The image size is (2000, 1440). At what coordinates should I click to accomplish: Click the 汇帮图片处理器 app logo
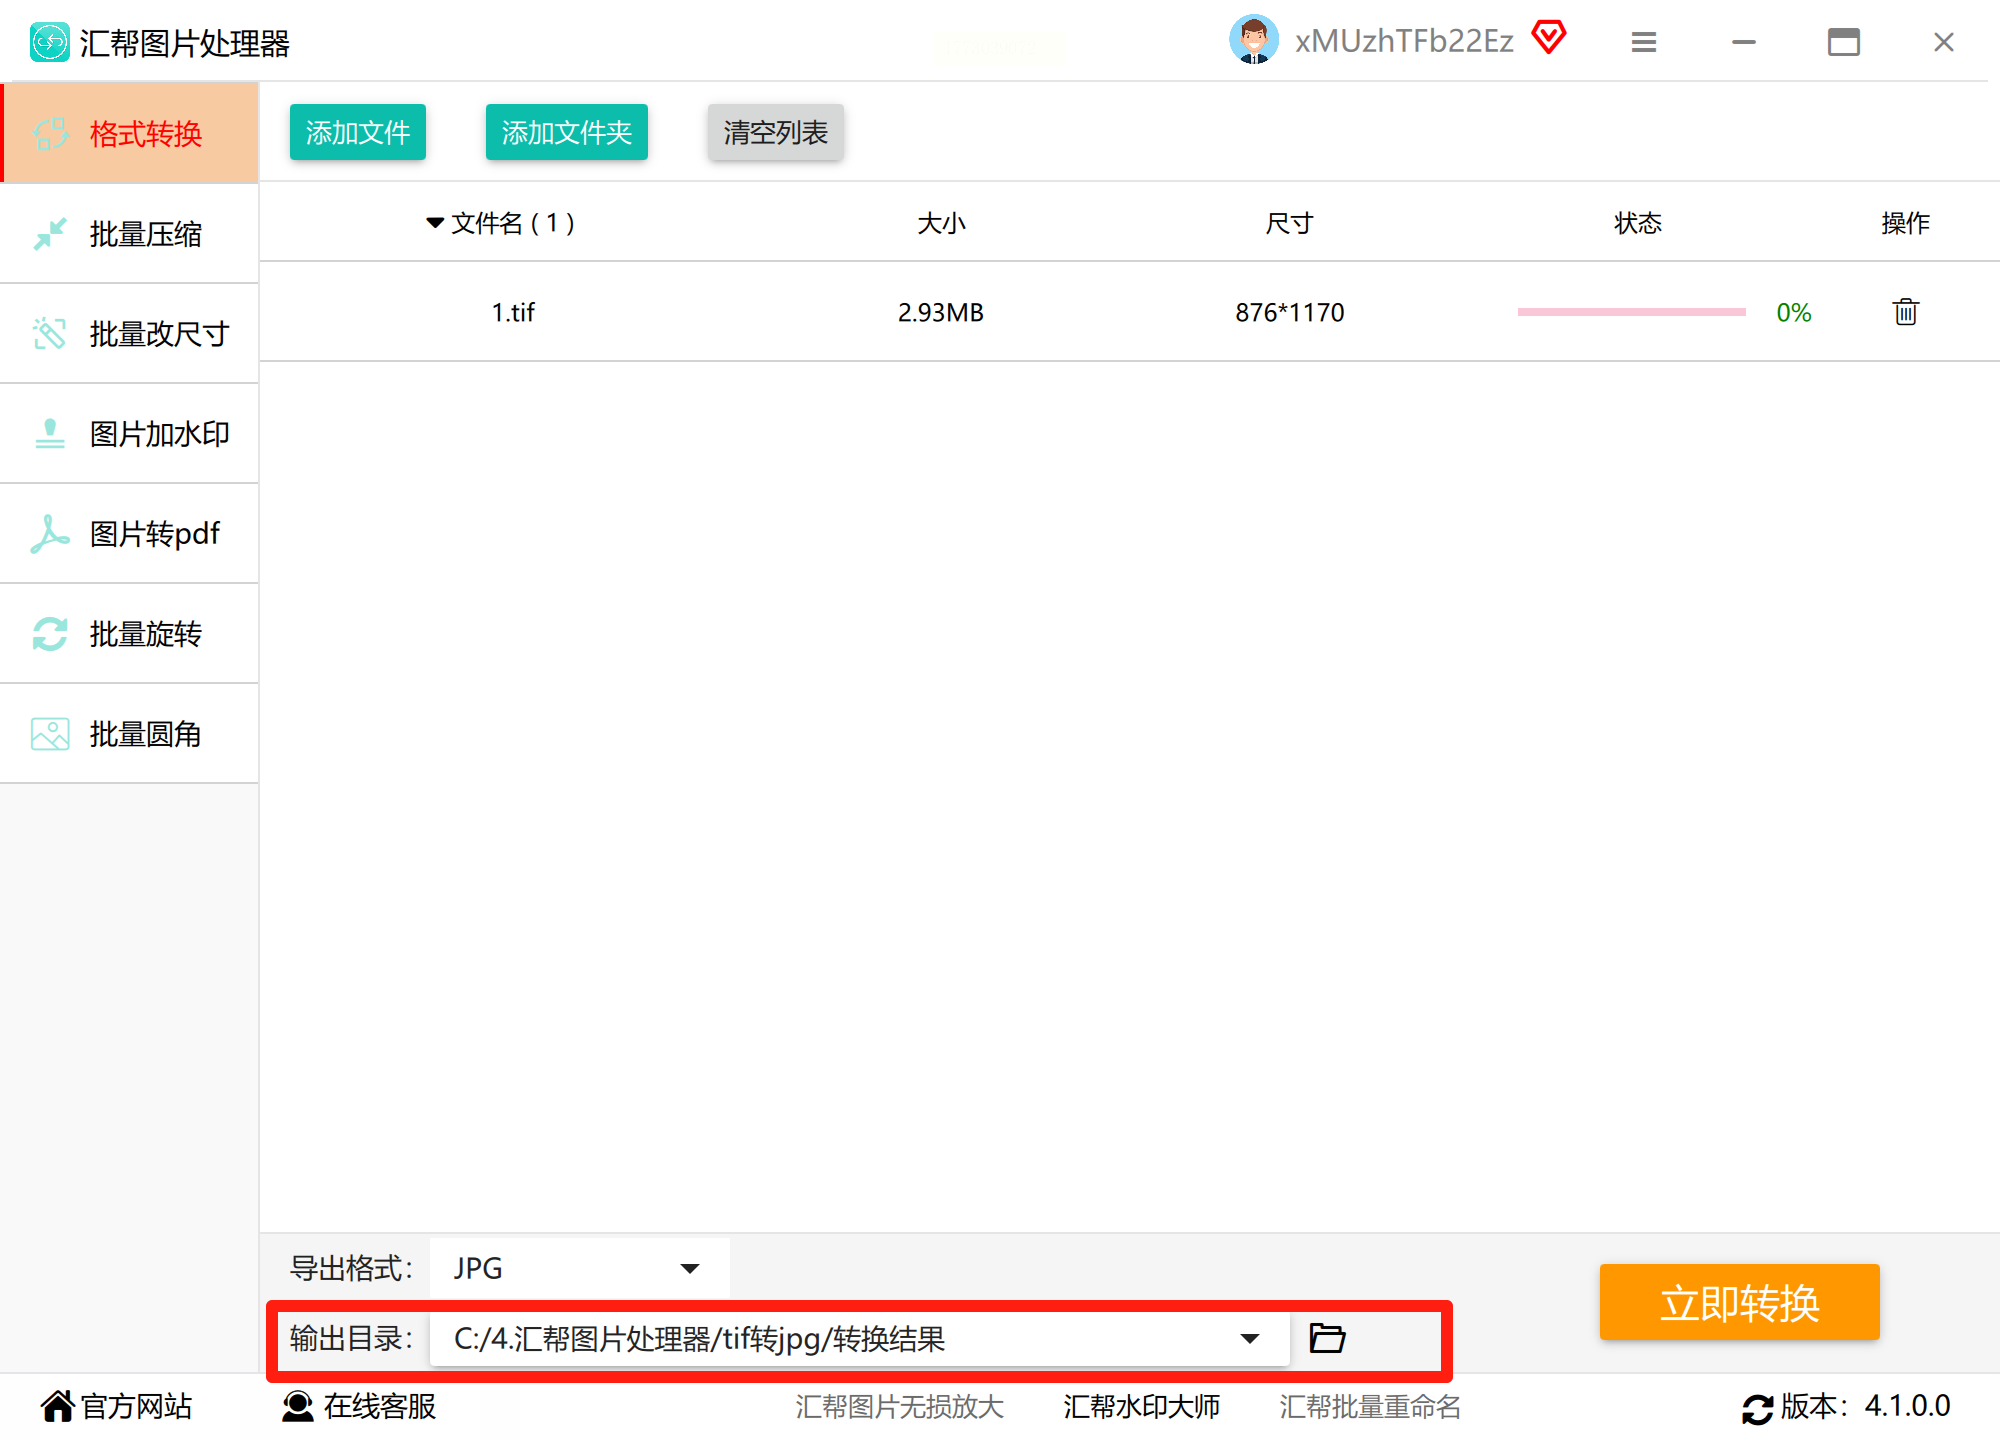(50, 43)
